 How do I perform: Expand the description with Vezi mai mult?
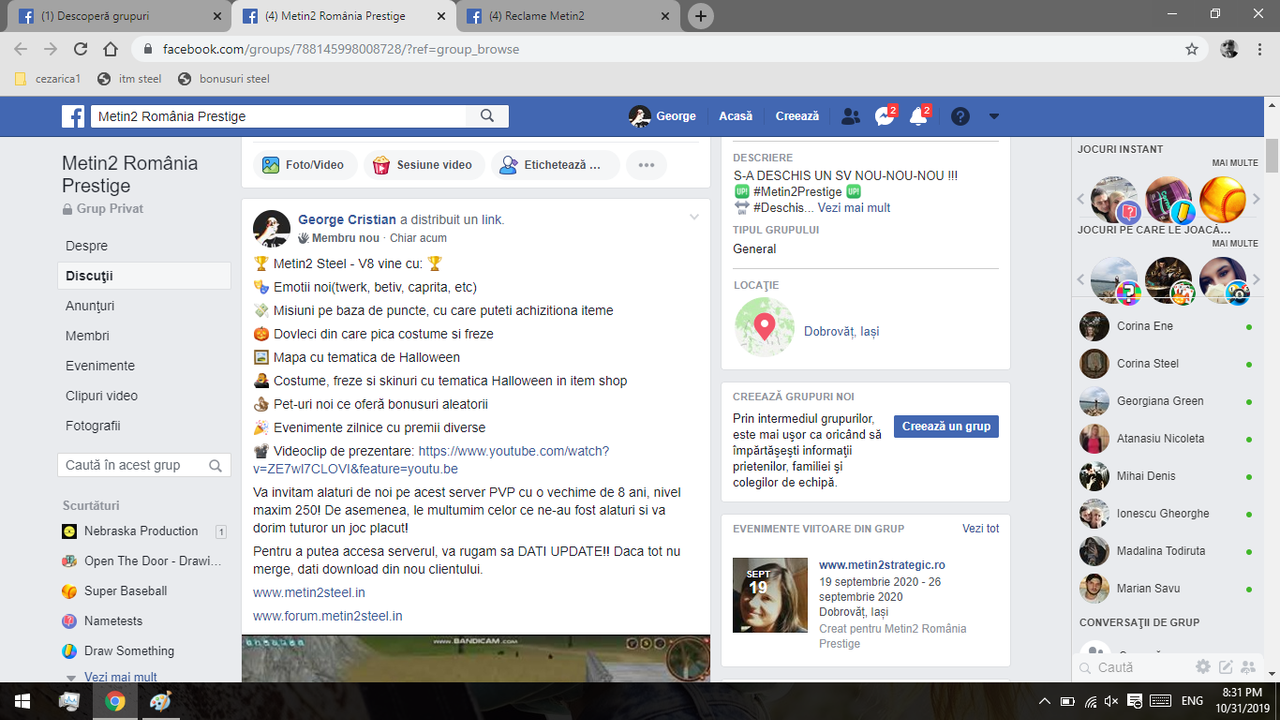[x=854, y=208]
